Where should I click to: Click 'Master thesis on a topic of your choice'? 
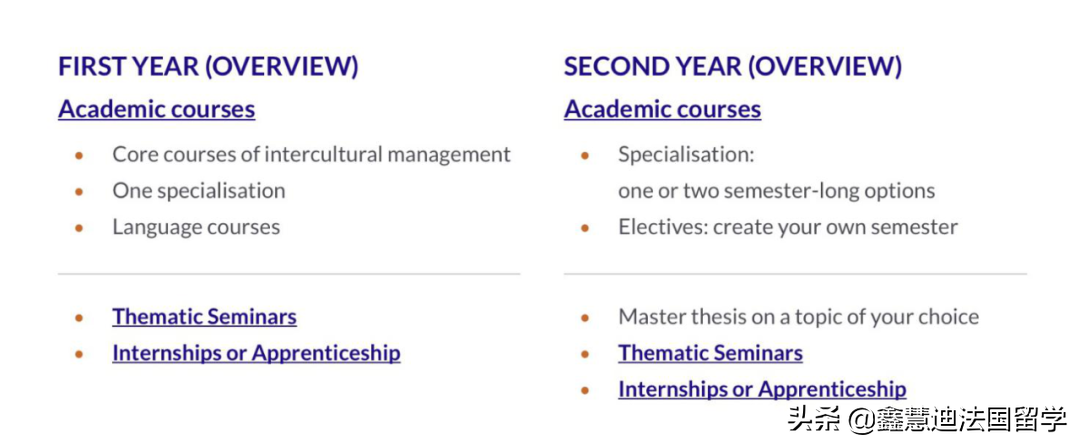pos(798,317)
